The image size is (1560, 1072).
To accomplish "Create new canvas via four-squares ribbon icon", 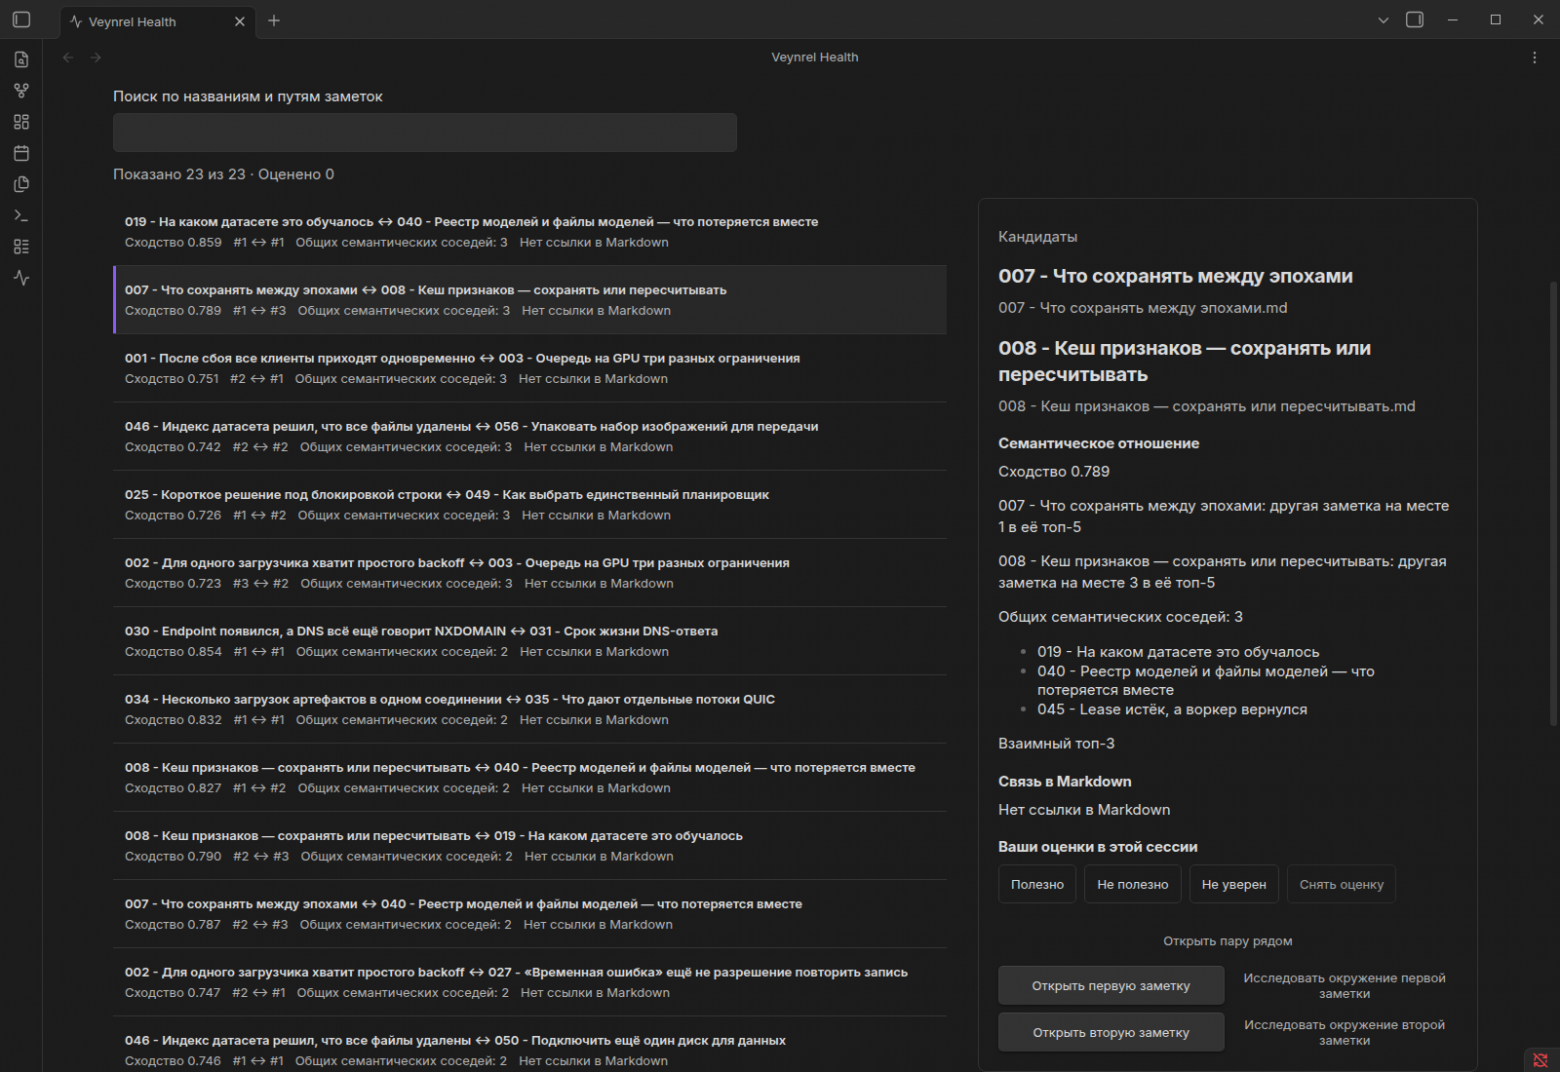I will pyautogui.click(x=21, y=122).
